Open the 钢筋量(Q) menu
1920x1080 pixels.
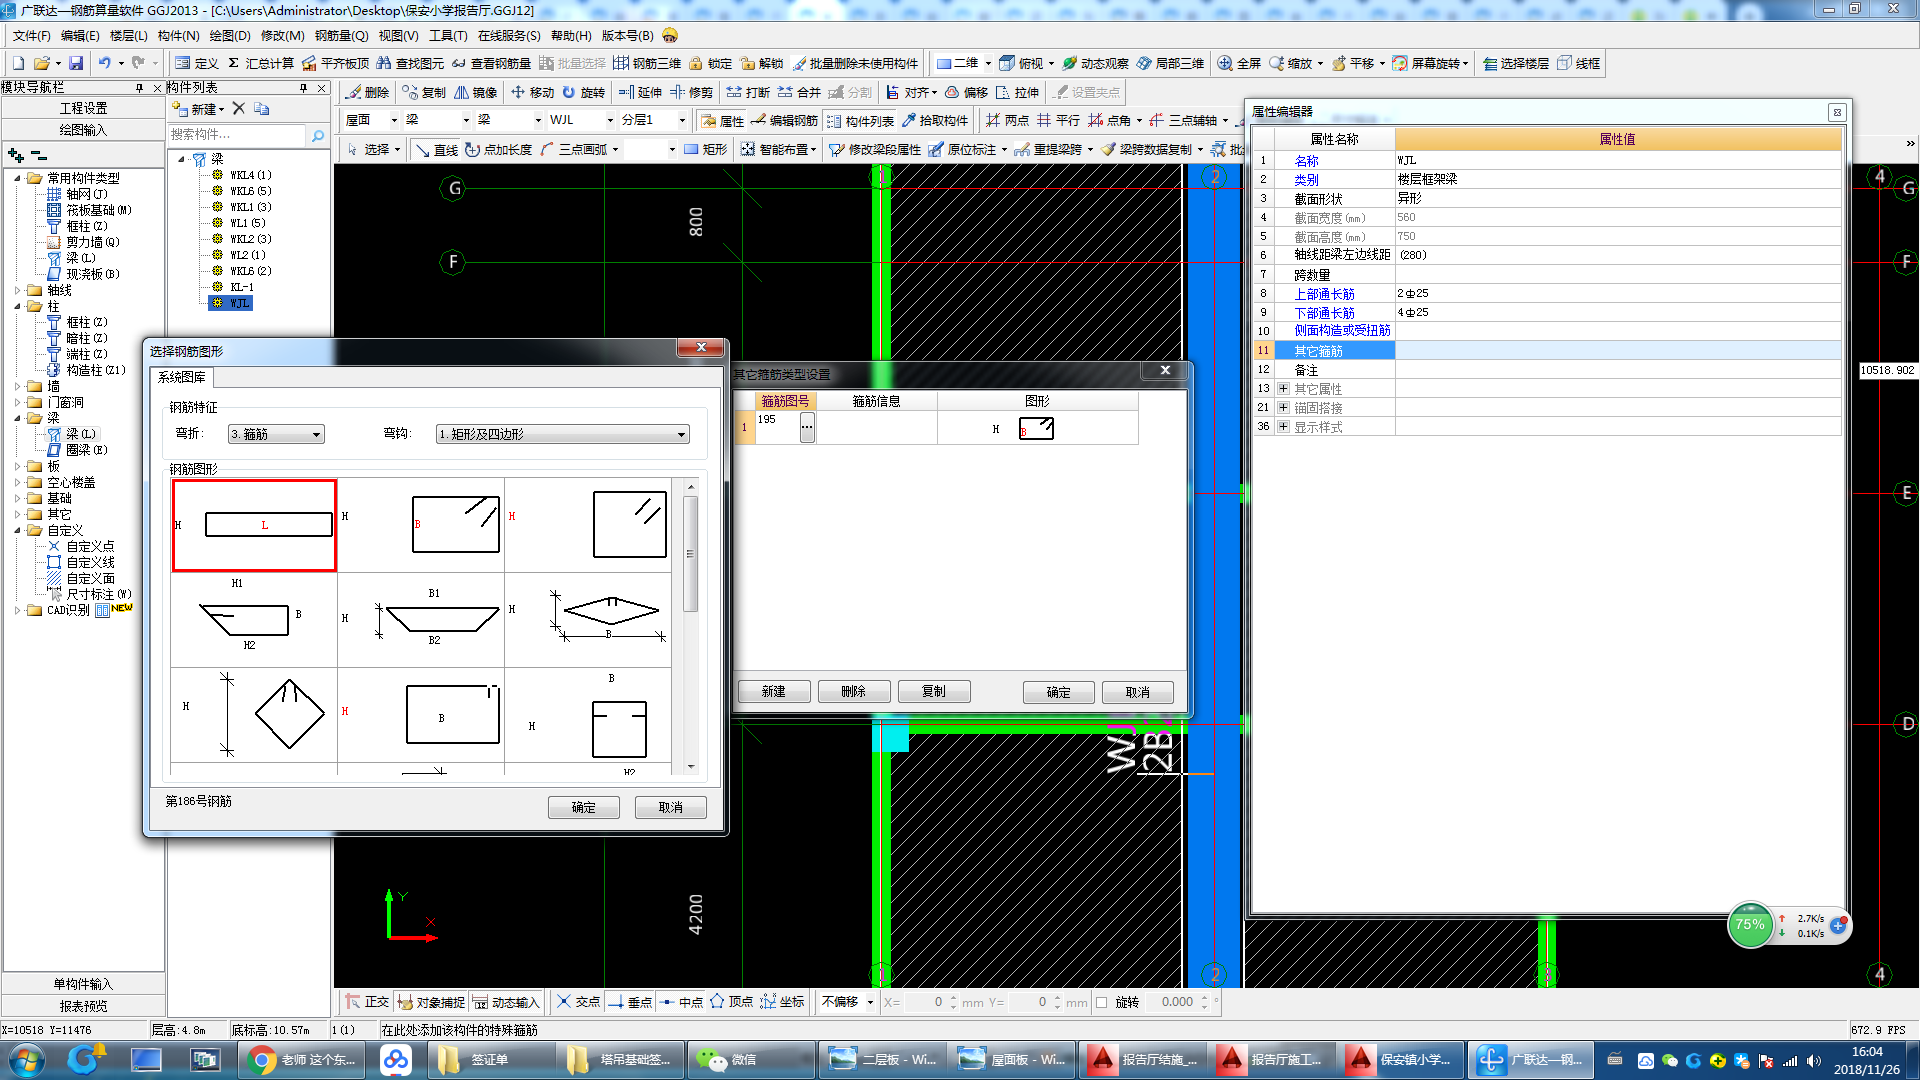[x=342, y=35]
